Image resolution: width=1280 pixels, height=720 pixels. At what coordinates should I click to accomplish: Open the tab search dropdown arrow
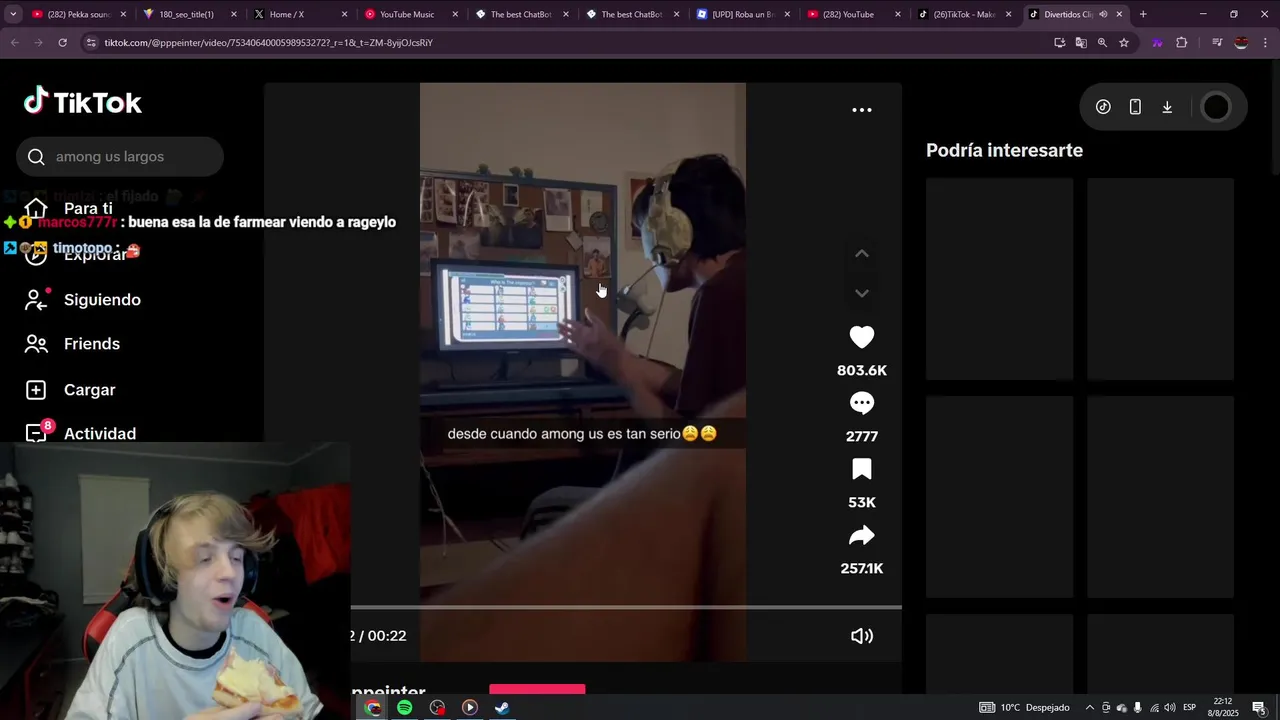pyautogui.click(x=13, y=14)
